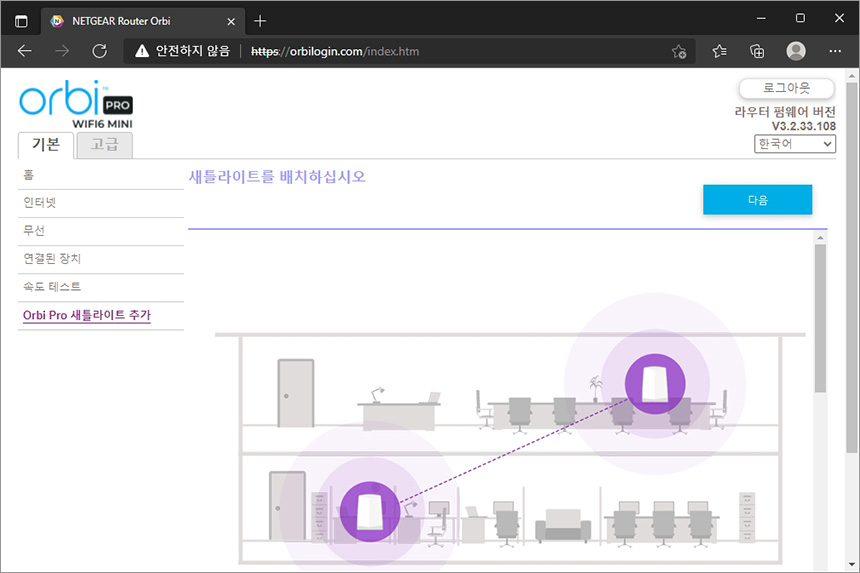Open the browser profile avatar
Image resolution: width=860 pixels, height=573 pixels.
coord(796,51)
